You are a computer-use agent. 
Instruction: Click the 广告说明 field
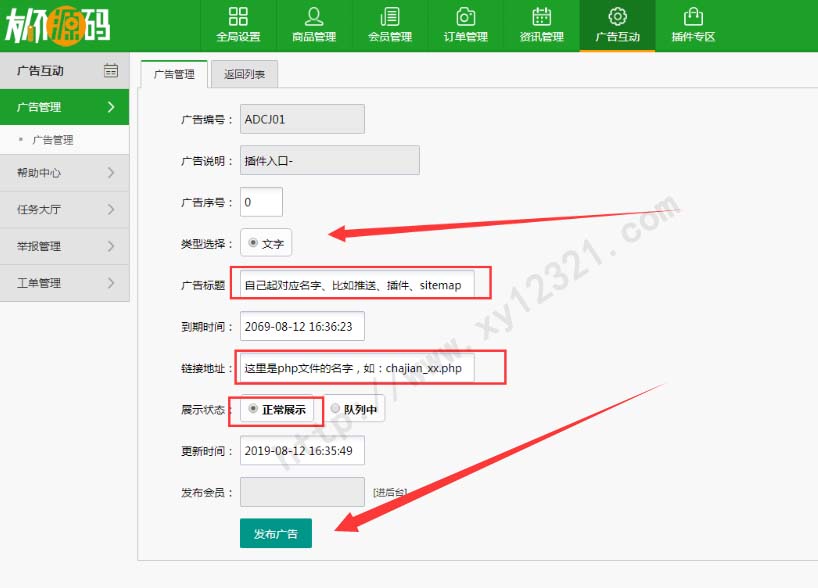coord(330,160)
